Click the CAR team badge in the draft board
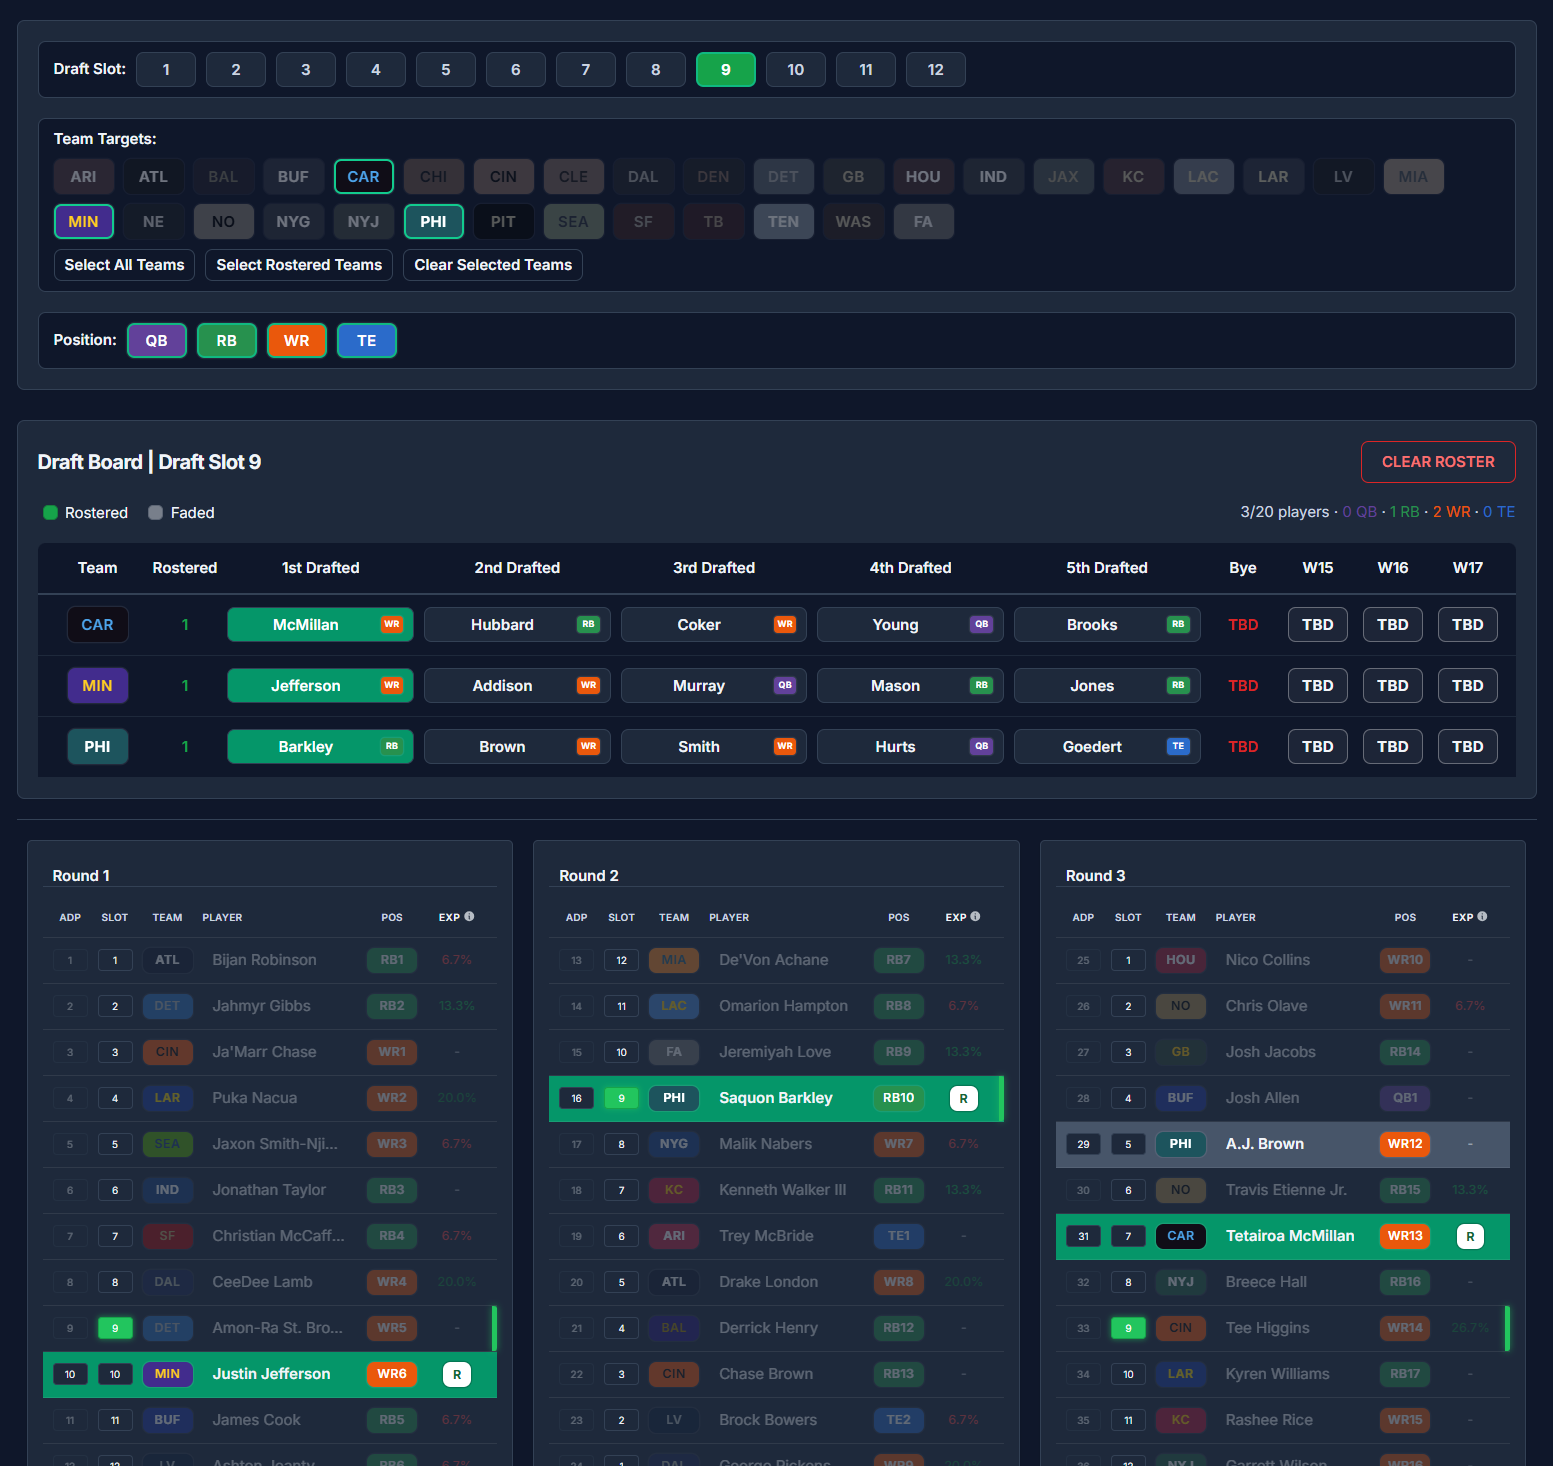This screenshot has height=1466, width=1553. pos(97,624)
